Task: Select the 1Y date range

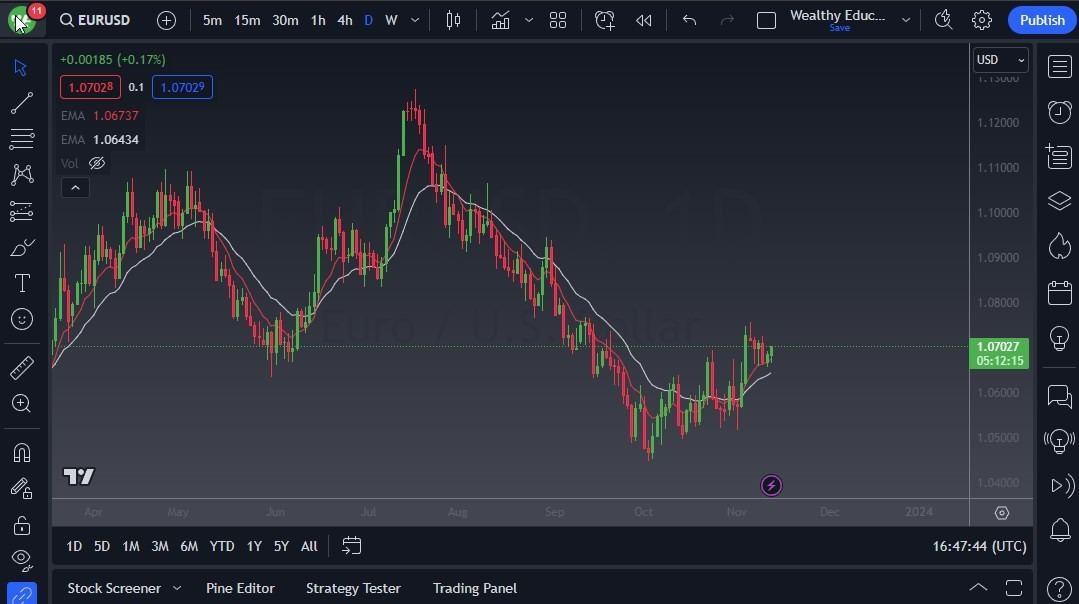Action: [x=253, y=546]
